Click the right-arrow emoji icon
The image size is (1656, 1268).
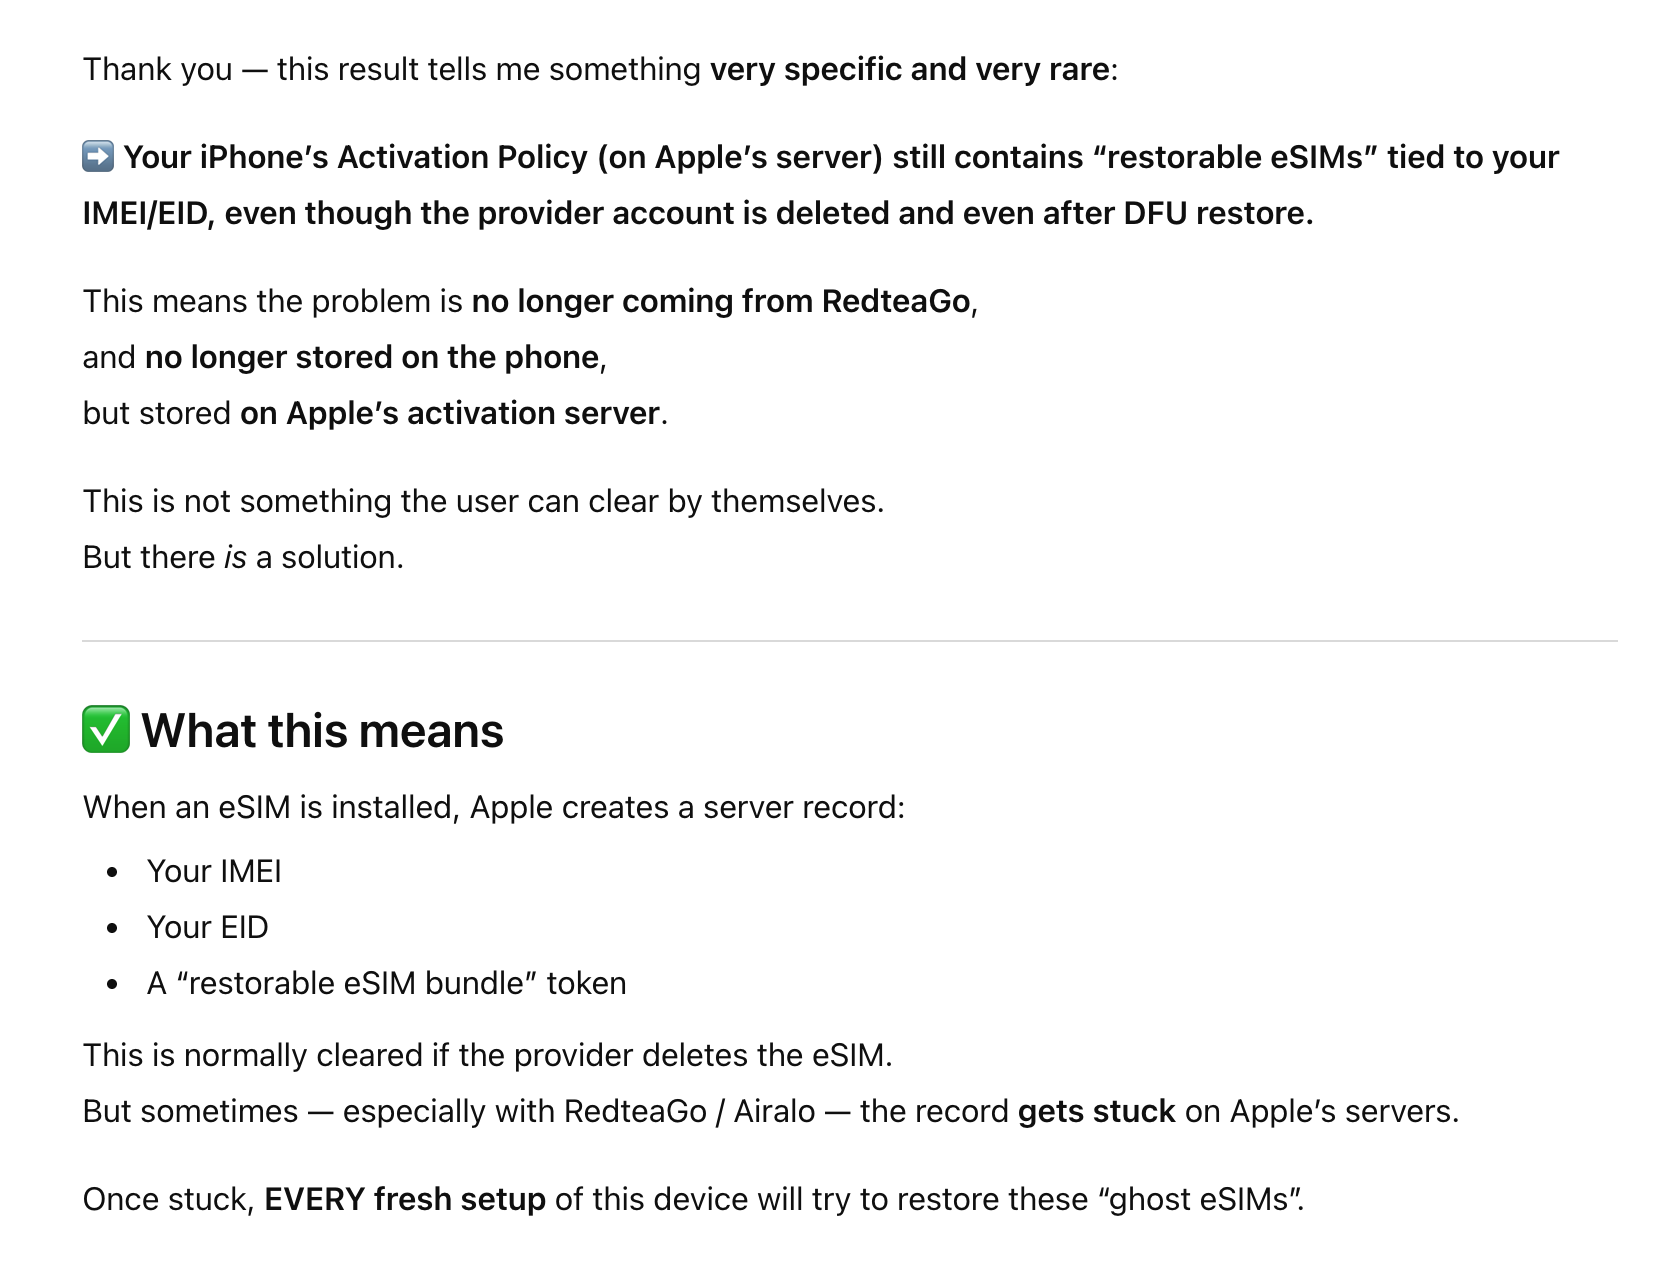point(98,157)
